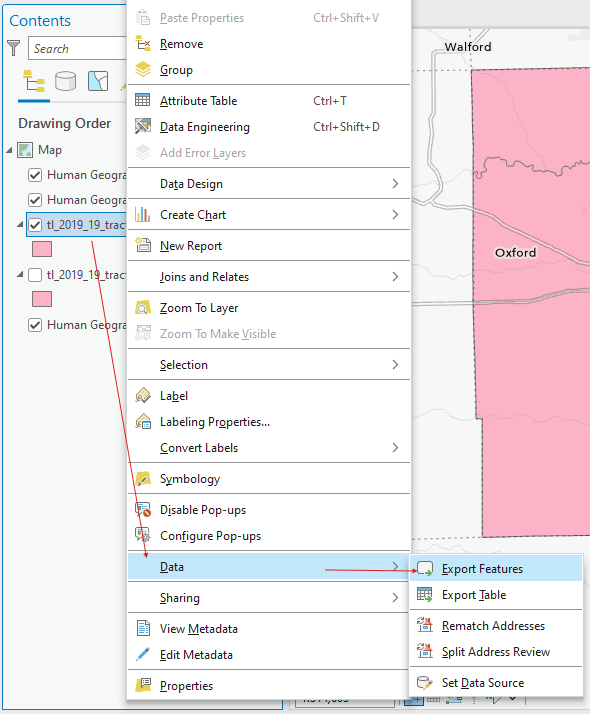Choose Export Features from the Data submenu
This screenshot has width=590, height=714.
496,569
